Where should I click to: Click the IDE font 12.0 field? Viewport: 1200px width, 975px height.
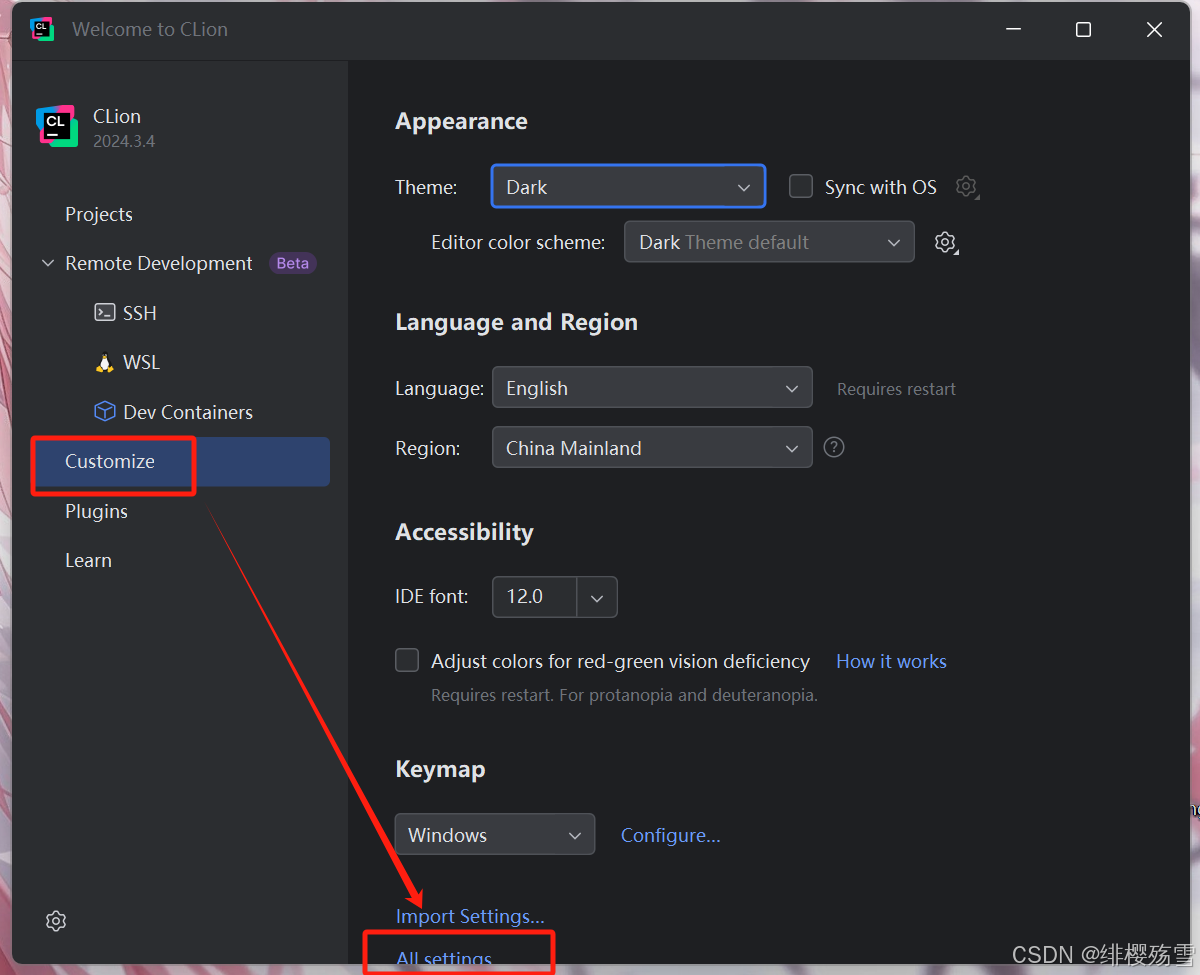[535, 597]
